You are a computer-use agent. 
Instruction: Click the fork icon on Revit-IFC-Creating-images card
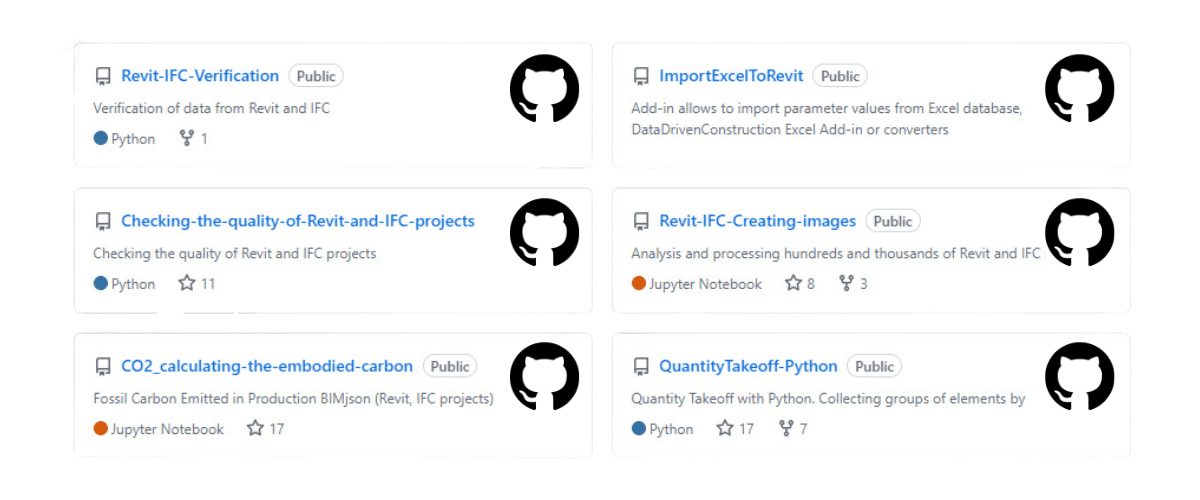(x=846, y=283)
